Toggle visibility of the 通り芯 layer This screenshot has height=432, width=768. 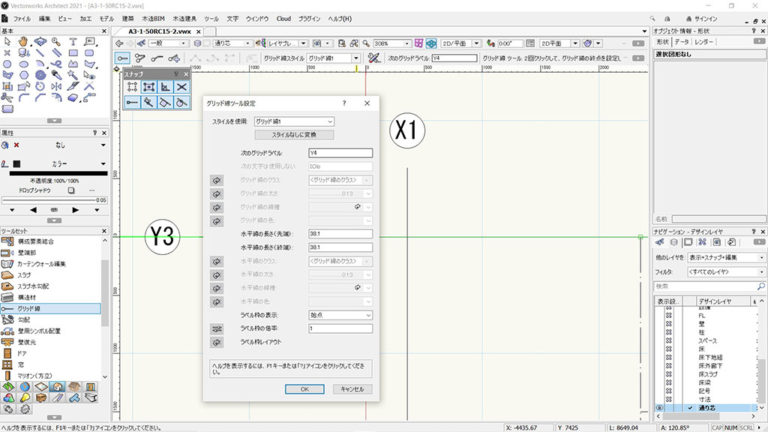click(659, 408)
